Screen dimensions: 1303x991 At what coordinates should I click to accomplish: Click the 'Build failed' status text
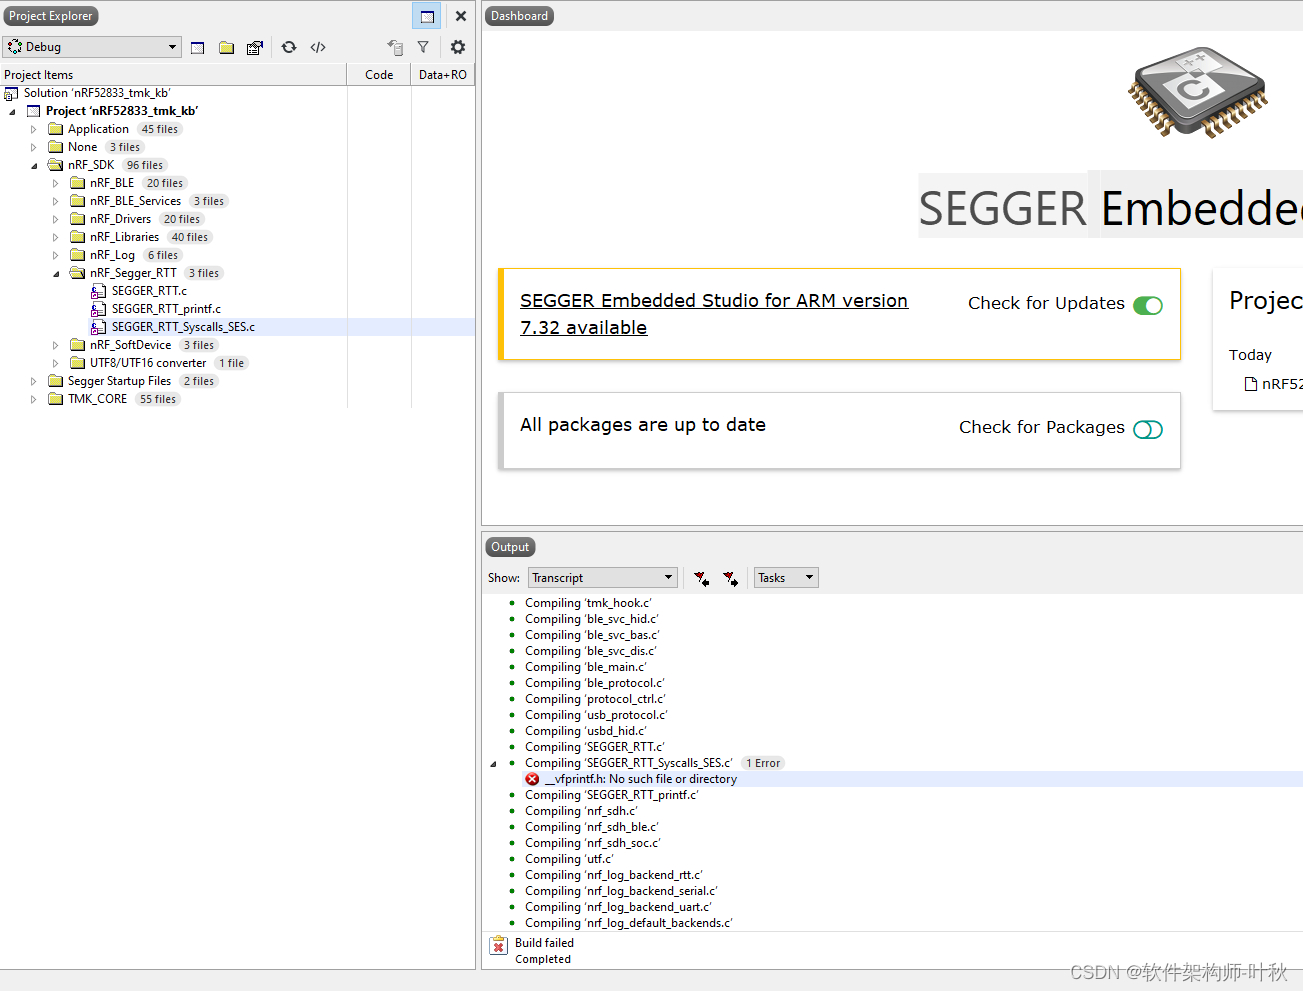pyautogui.click(x=545, y=943)
